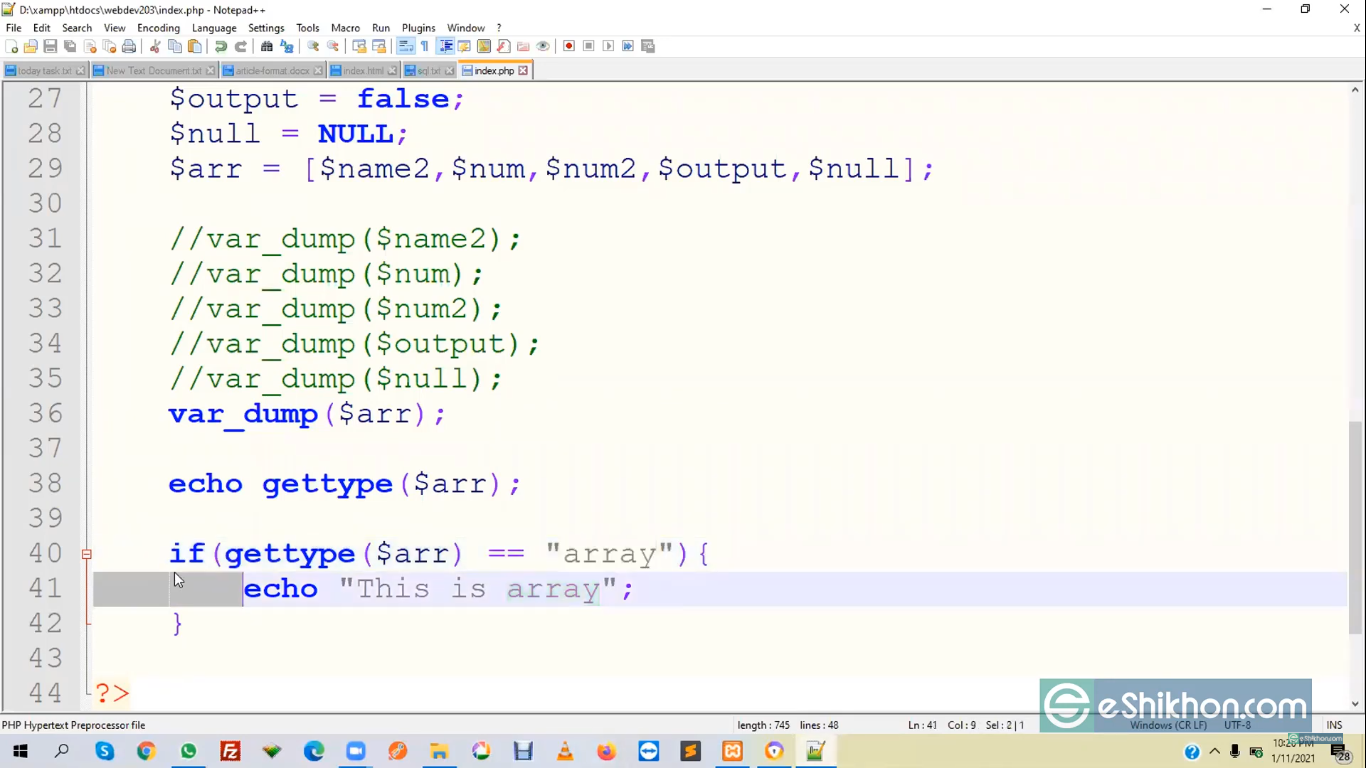This screenshot has width=1366, height=768.
Task: Toggle word wrap from the toolbar
Action: pos(406,46)
